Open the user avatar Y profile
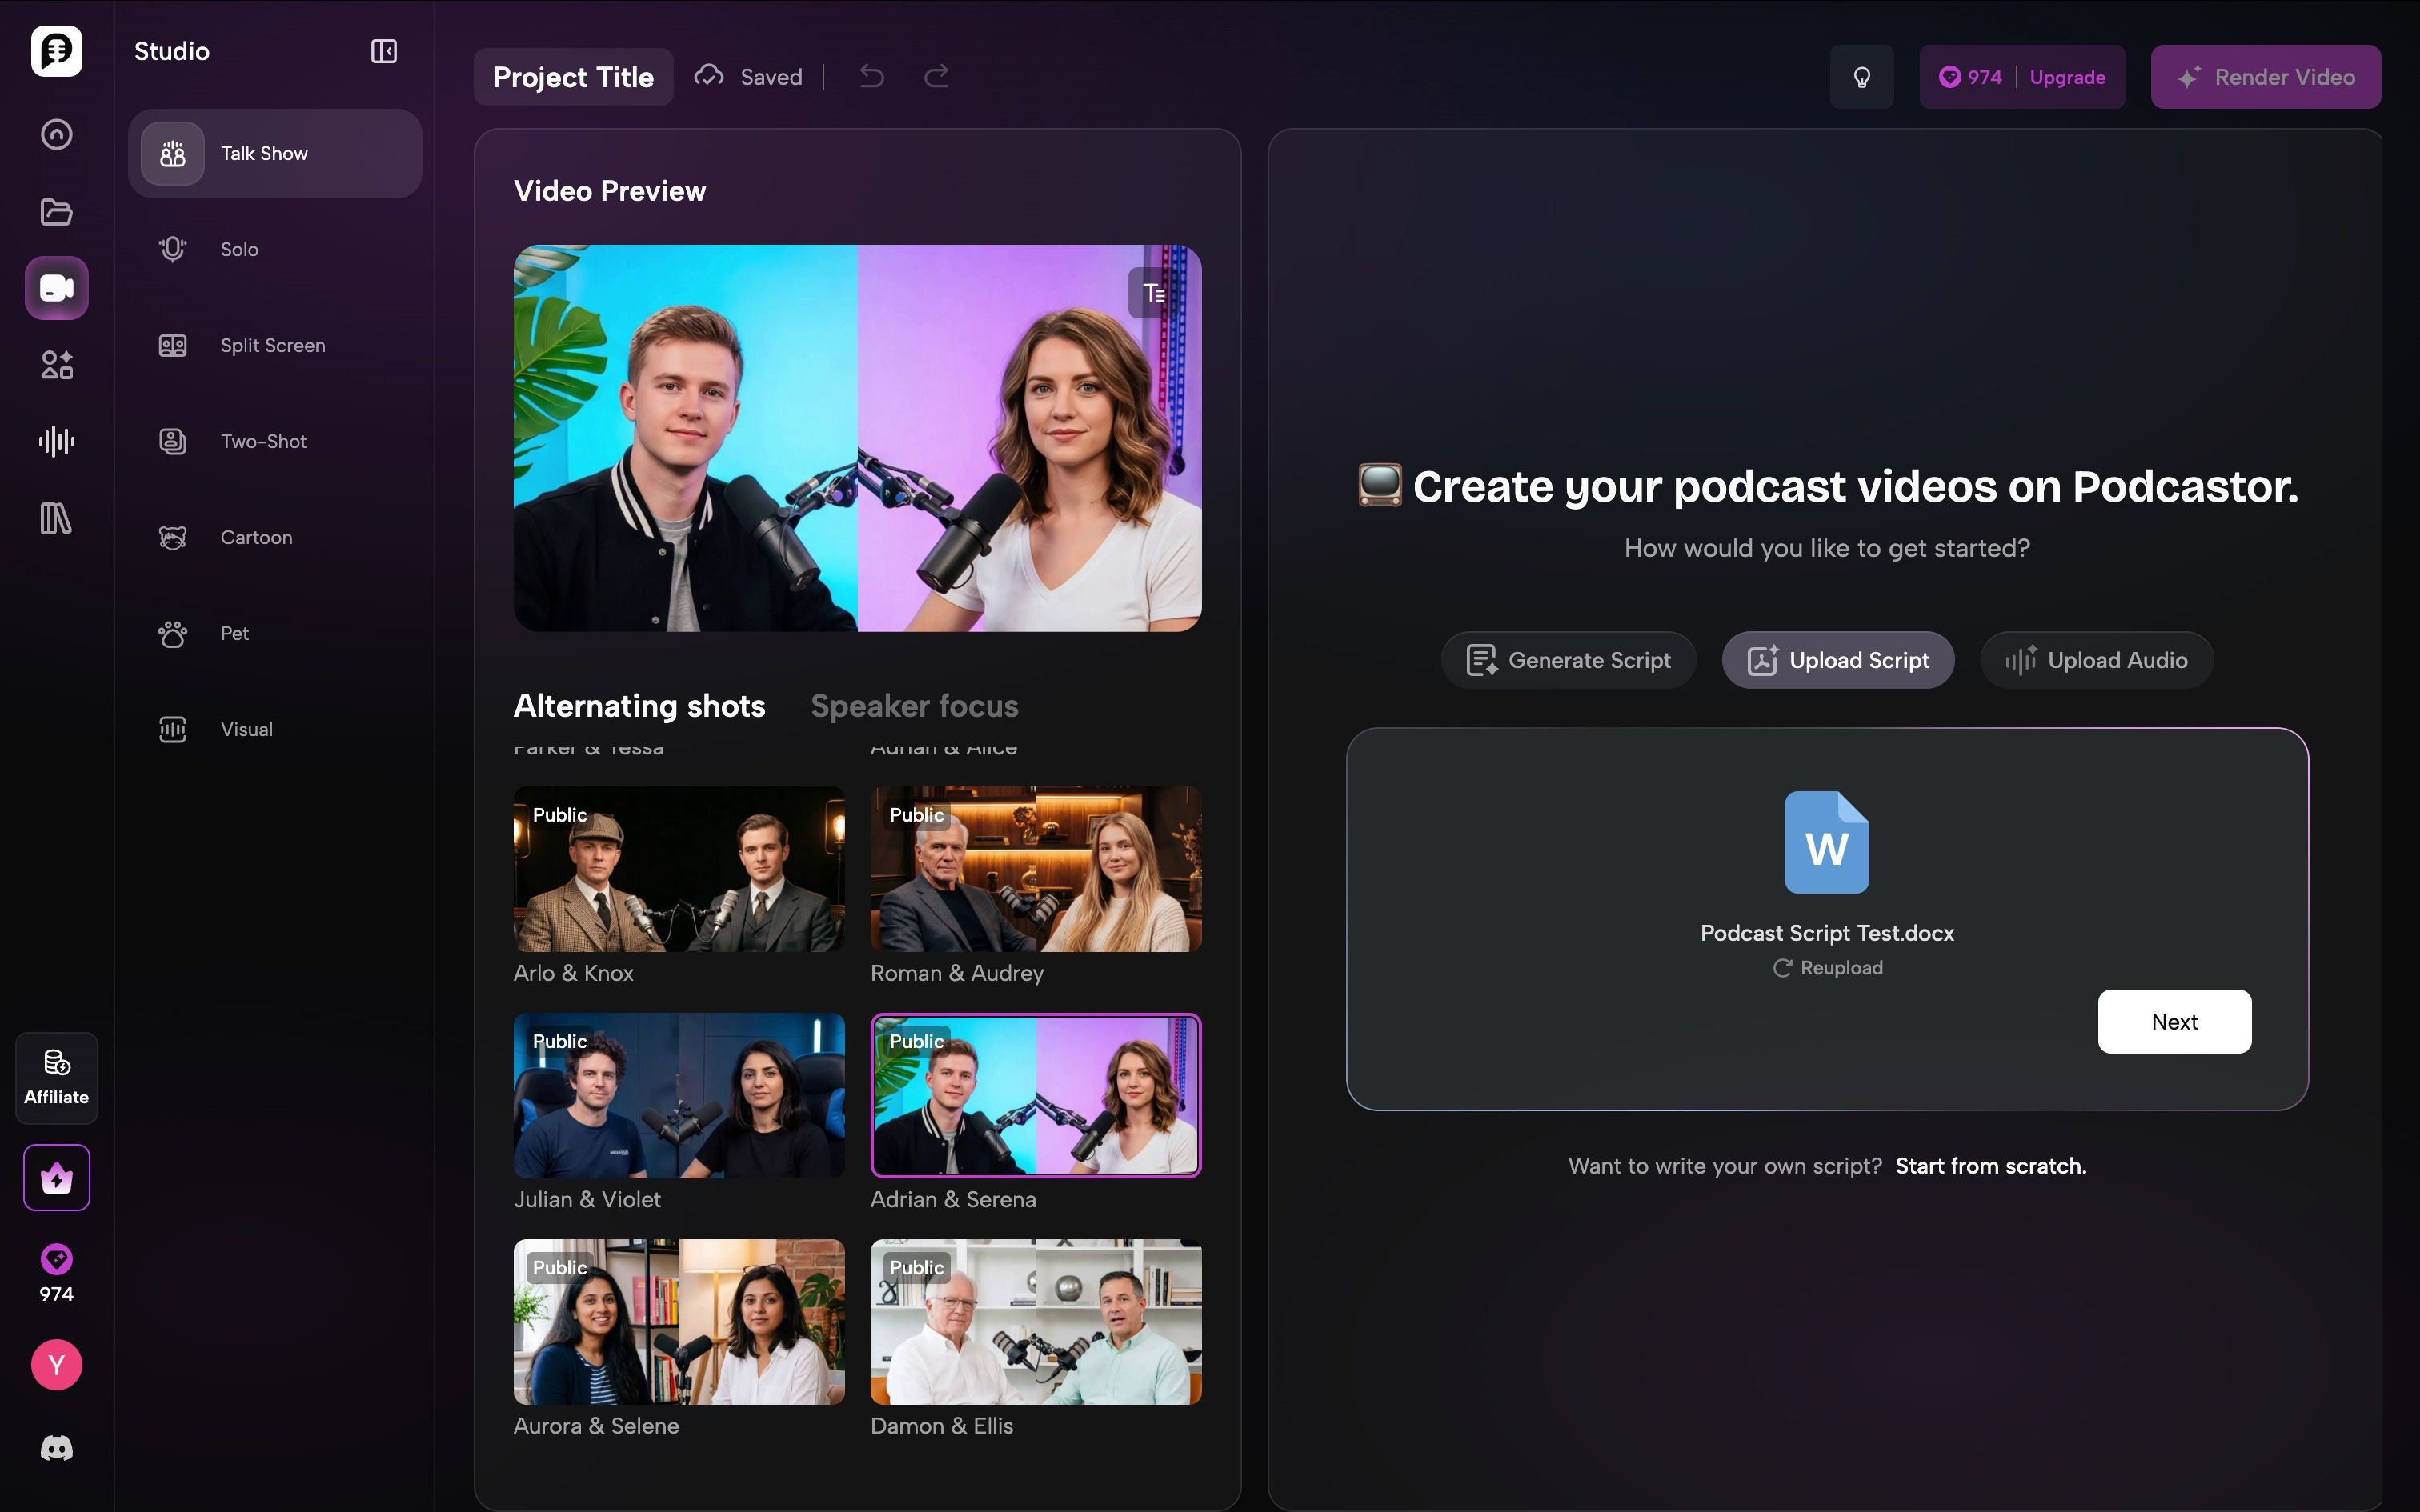The width and height of the screenshot is (2420, 1512). (56, 1365)
